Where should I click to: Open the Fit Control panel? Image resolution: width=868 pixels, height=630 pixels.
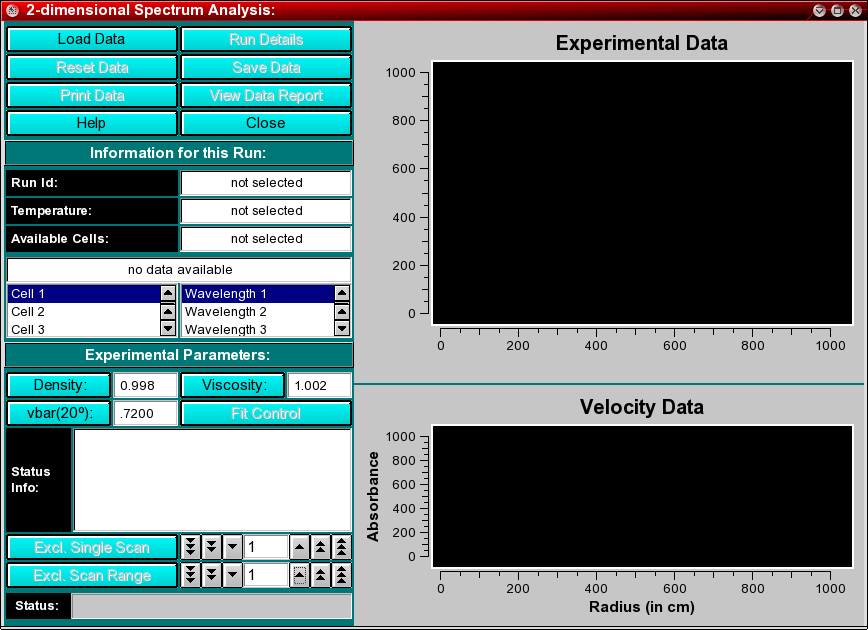266,414
